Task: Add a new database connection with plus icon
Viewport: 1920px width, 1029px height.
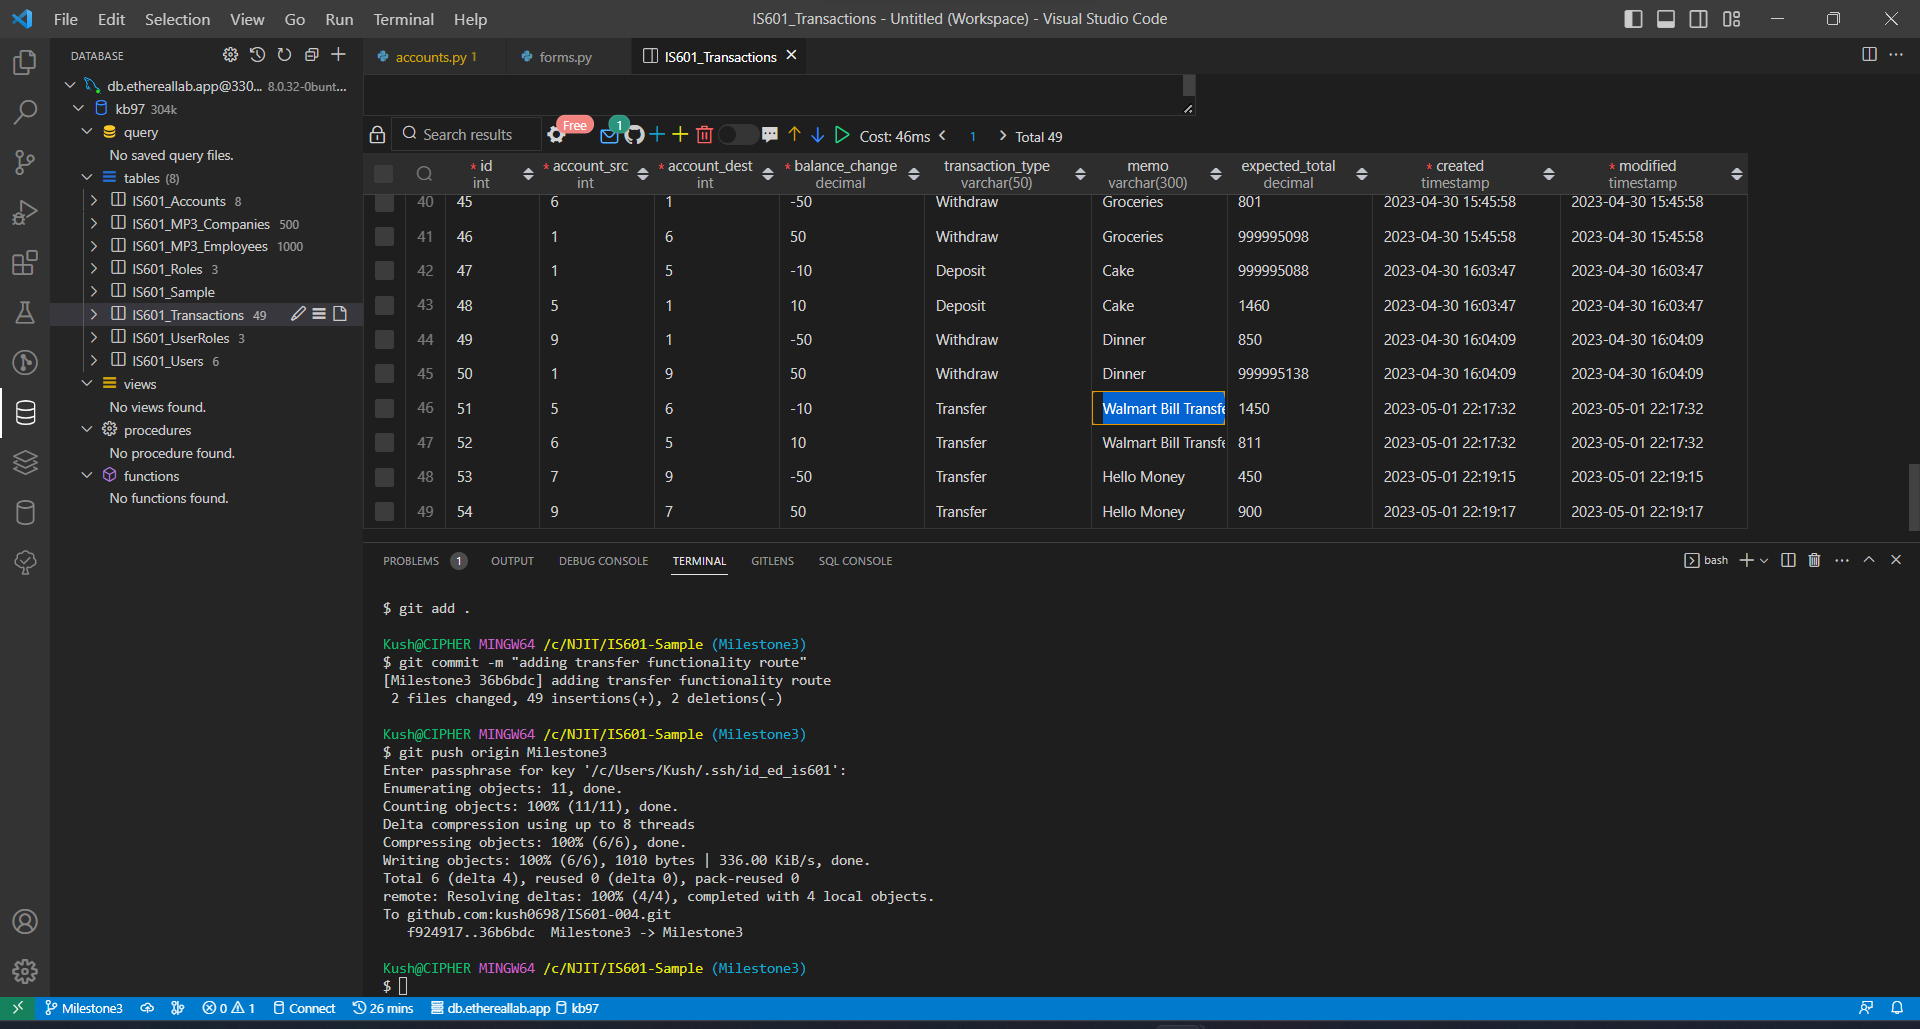Action: [338, 55]
